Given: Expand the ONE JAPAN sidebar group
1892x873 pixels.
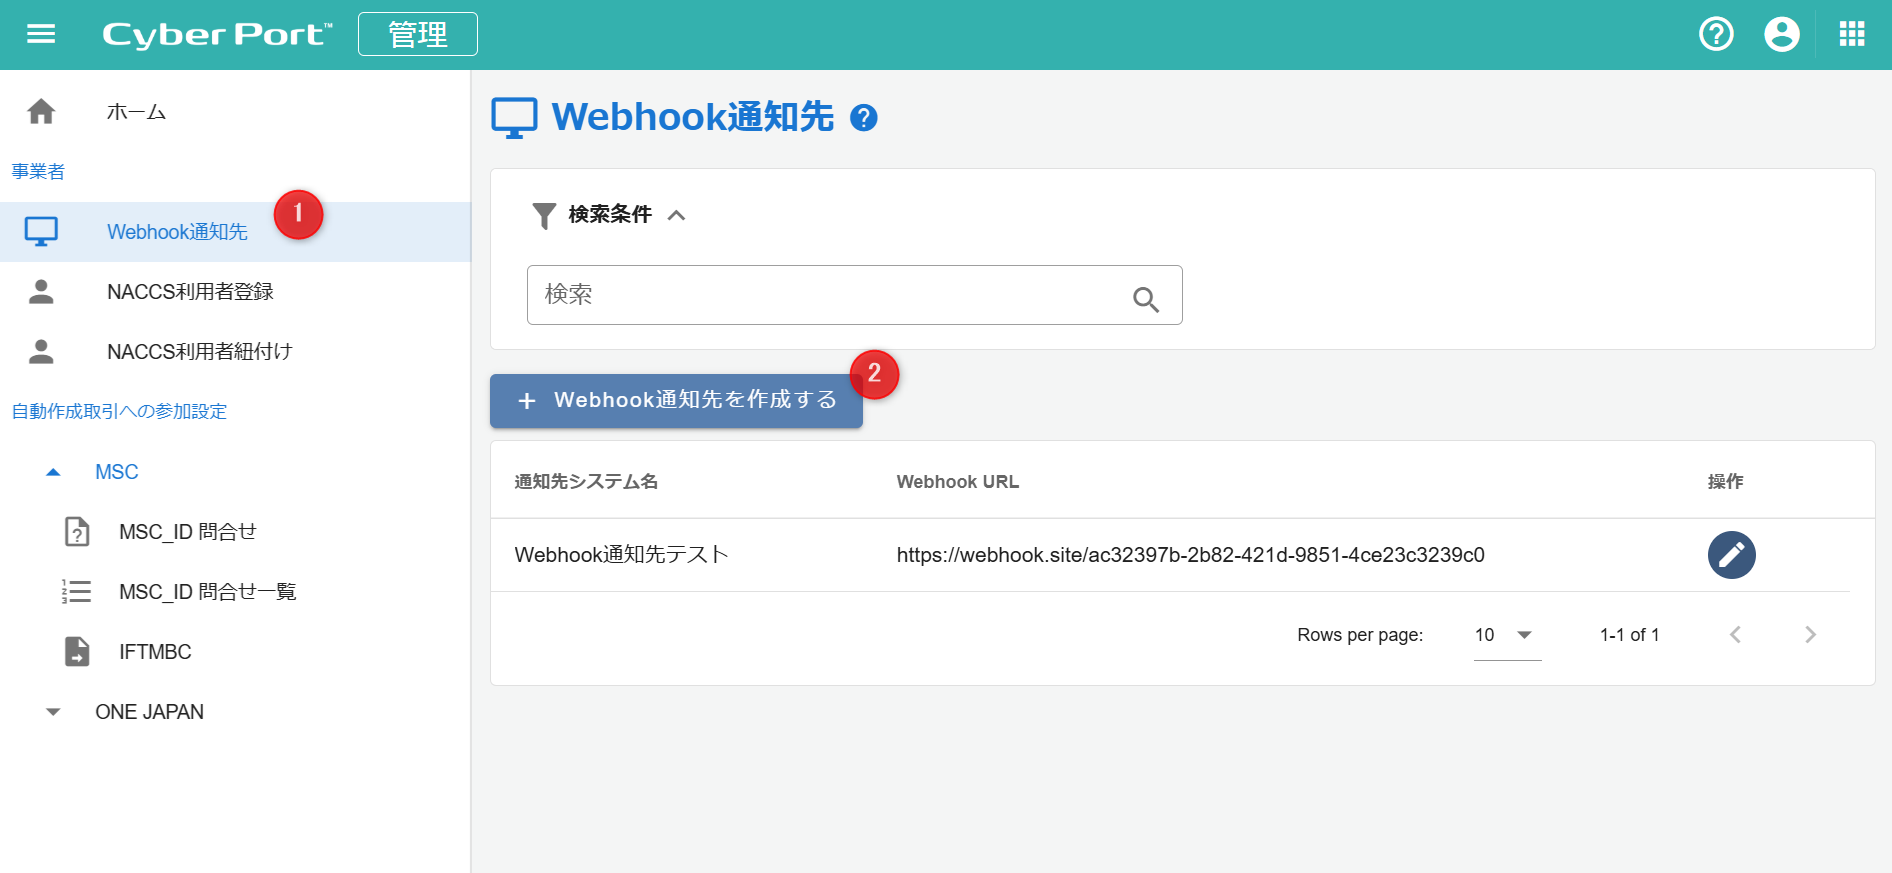Looking at the screenshot, I should (54, 712).
